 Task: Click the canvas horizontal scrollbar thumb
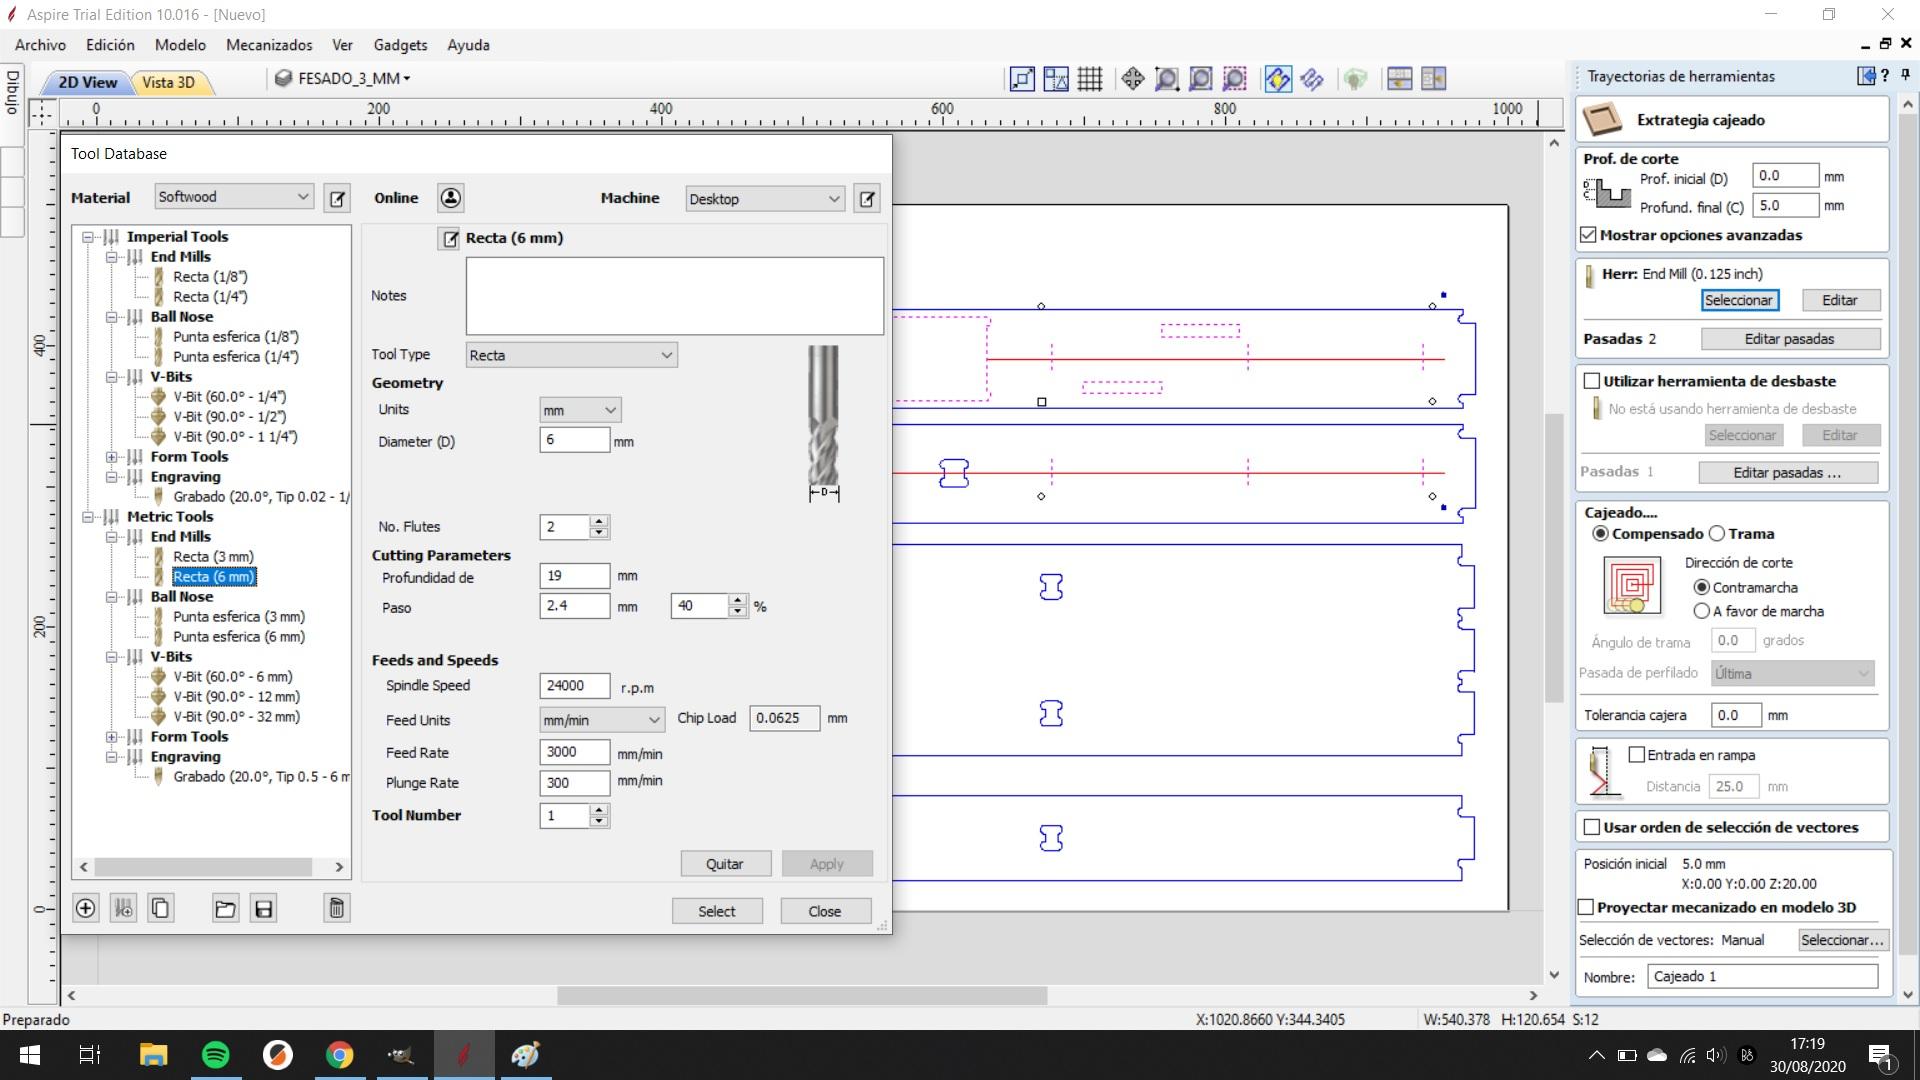802,996
